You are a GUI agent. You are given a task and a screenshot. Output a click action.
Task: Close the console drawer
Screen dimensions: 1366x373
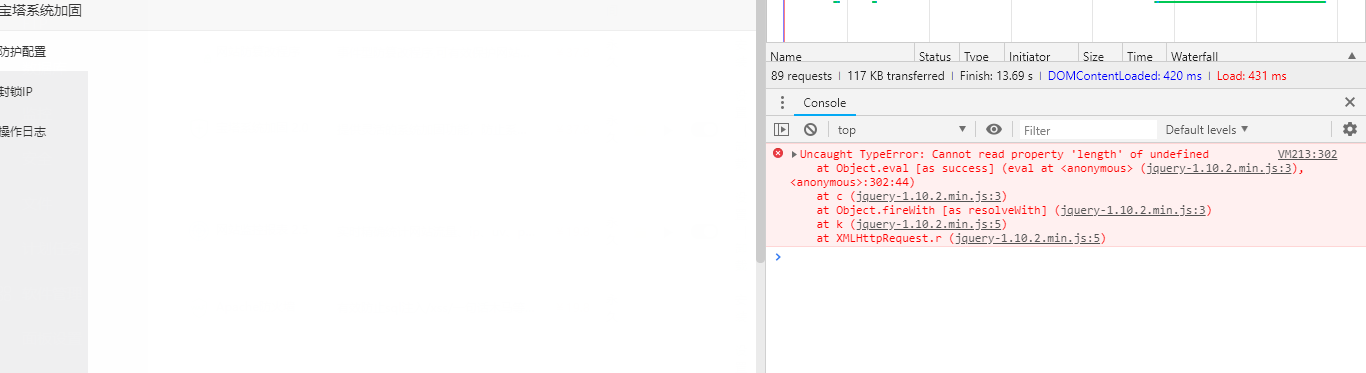1350,102
